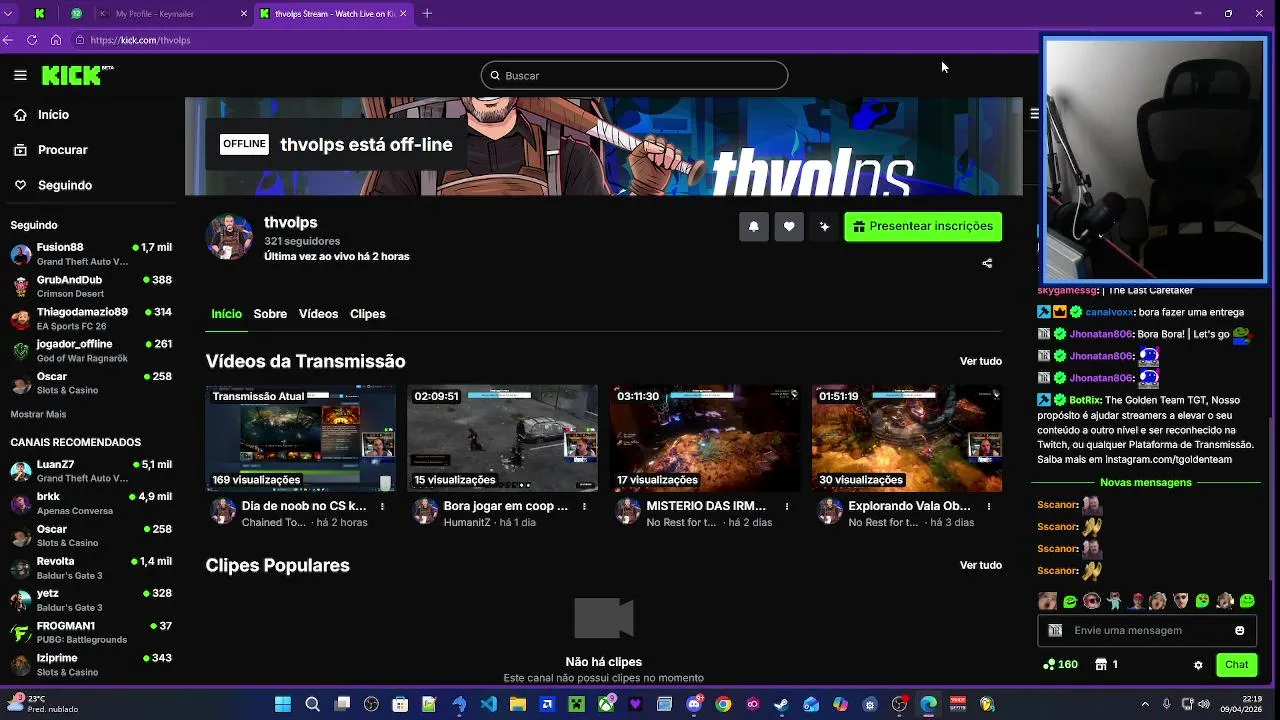Play the 02:09:51 video thumbnail
This screenshot has width=1280, height=720.
pos(502,438)
